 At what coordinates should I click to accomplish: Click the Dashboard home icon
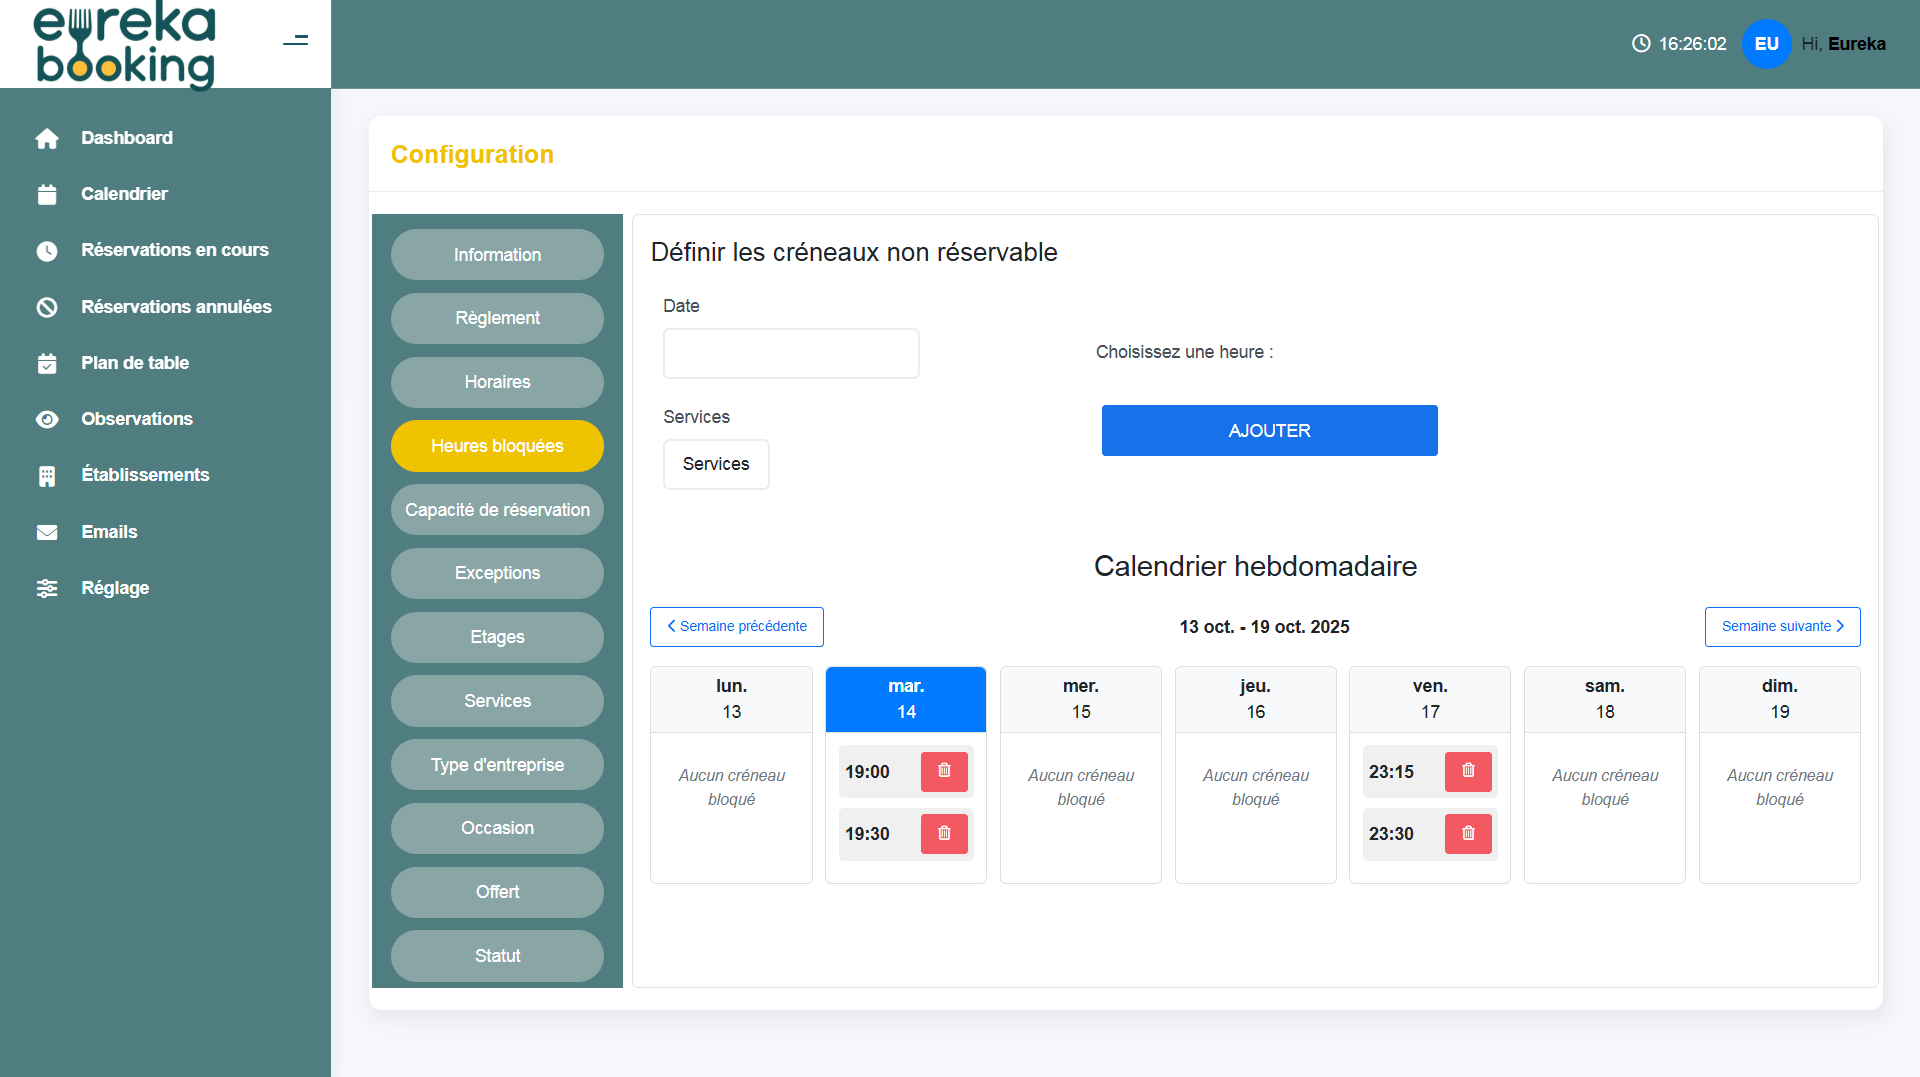click(47, 138)
